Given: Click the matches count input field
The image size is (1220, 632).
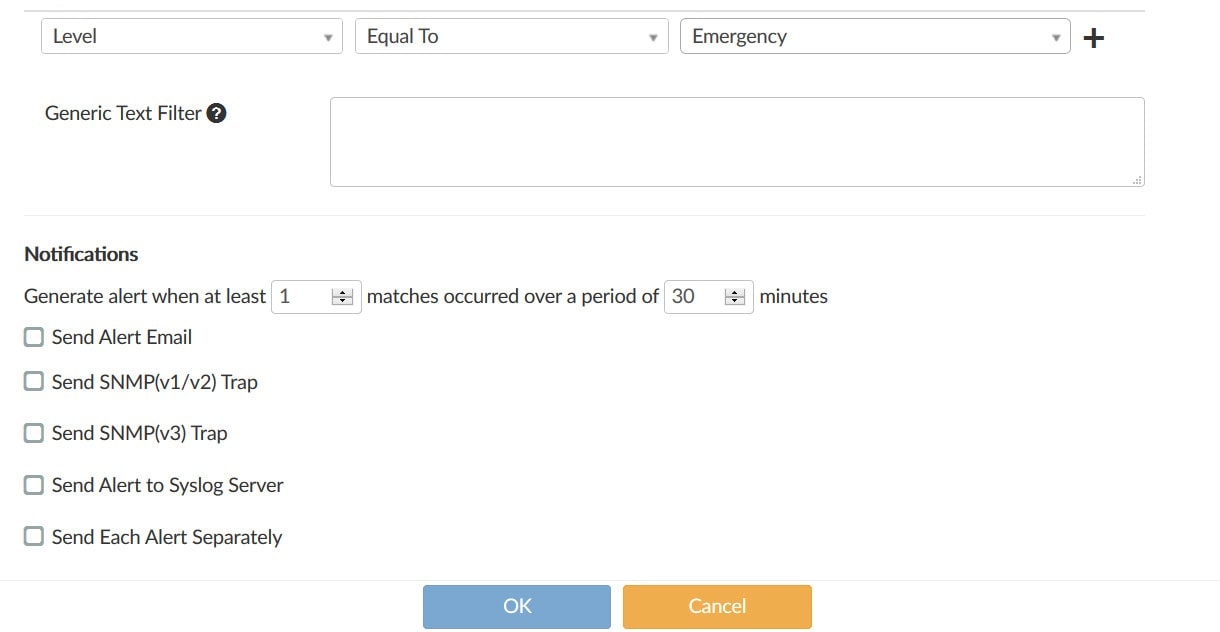Looking at the screenshot, I should pos(302,296).
